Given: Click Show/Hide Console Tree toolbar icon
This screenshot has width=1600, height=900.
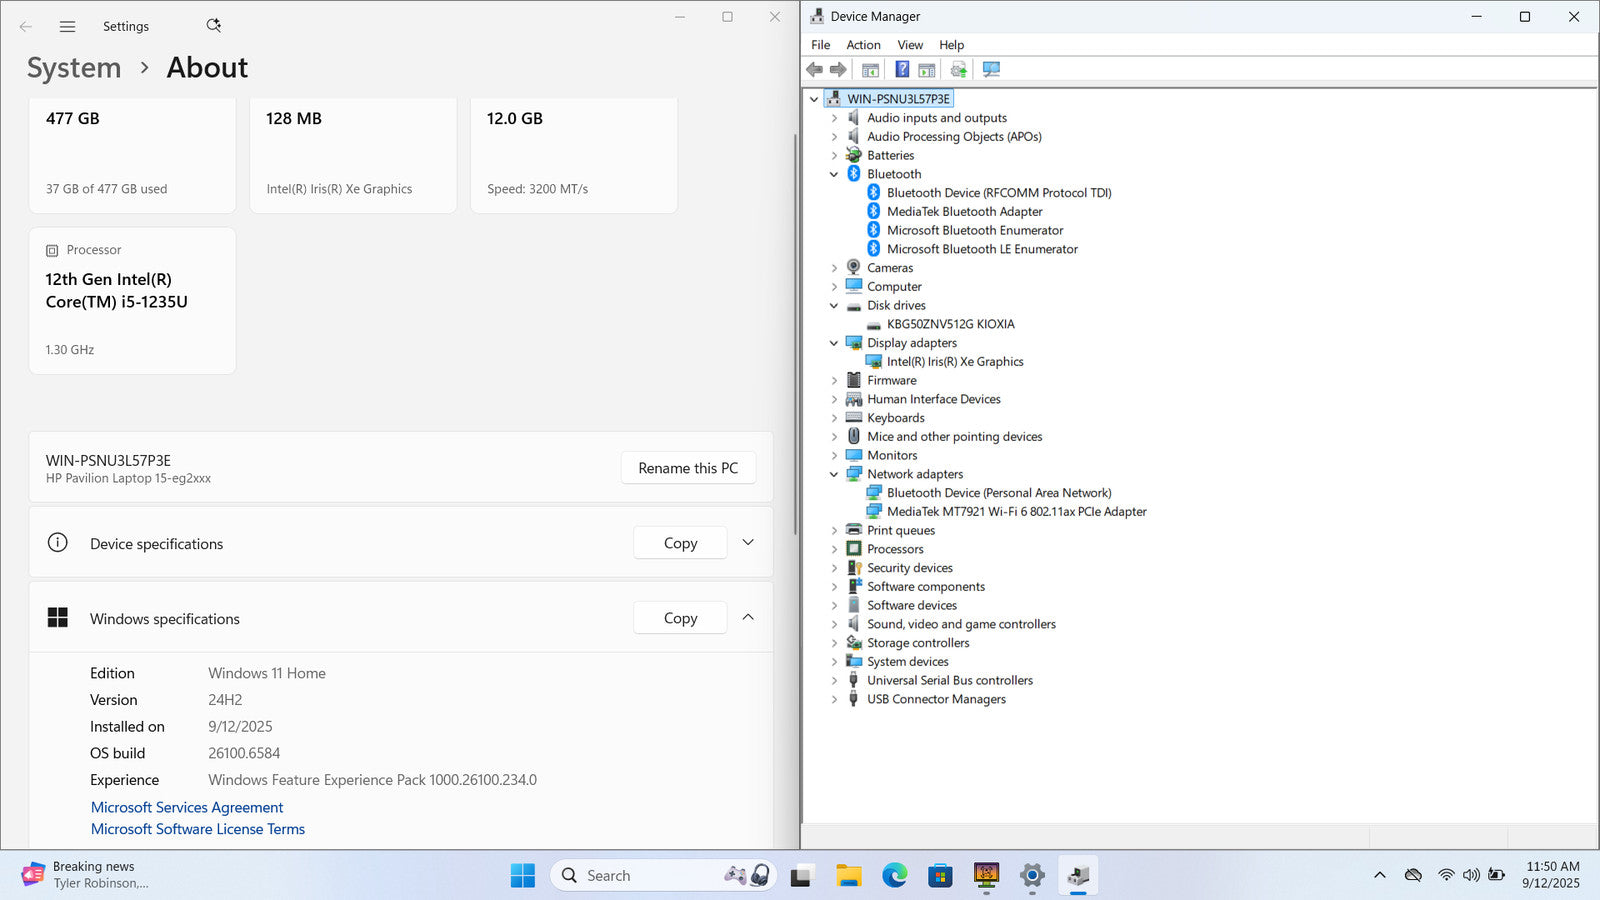Looking at the screenshot, I should 870,70.
